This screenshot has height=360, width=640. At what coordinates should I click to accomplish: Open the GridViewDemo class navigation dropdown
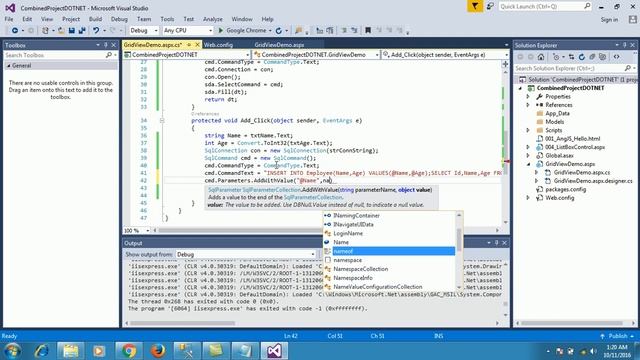[x=316, y=55]
